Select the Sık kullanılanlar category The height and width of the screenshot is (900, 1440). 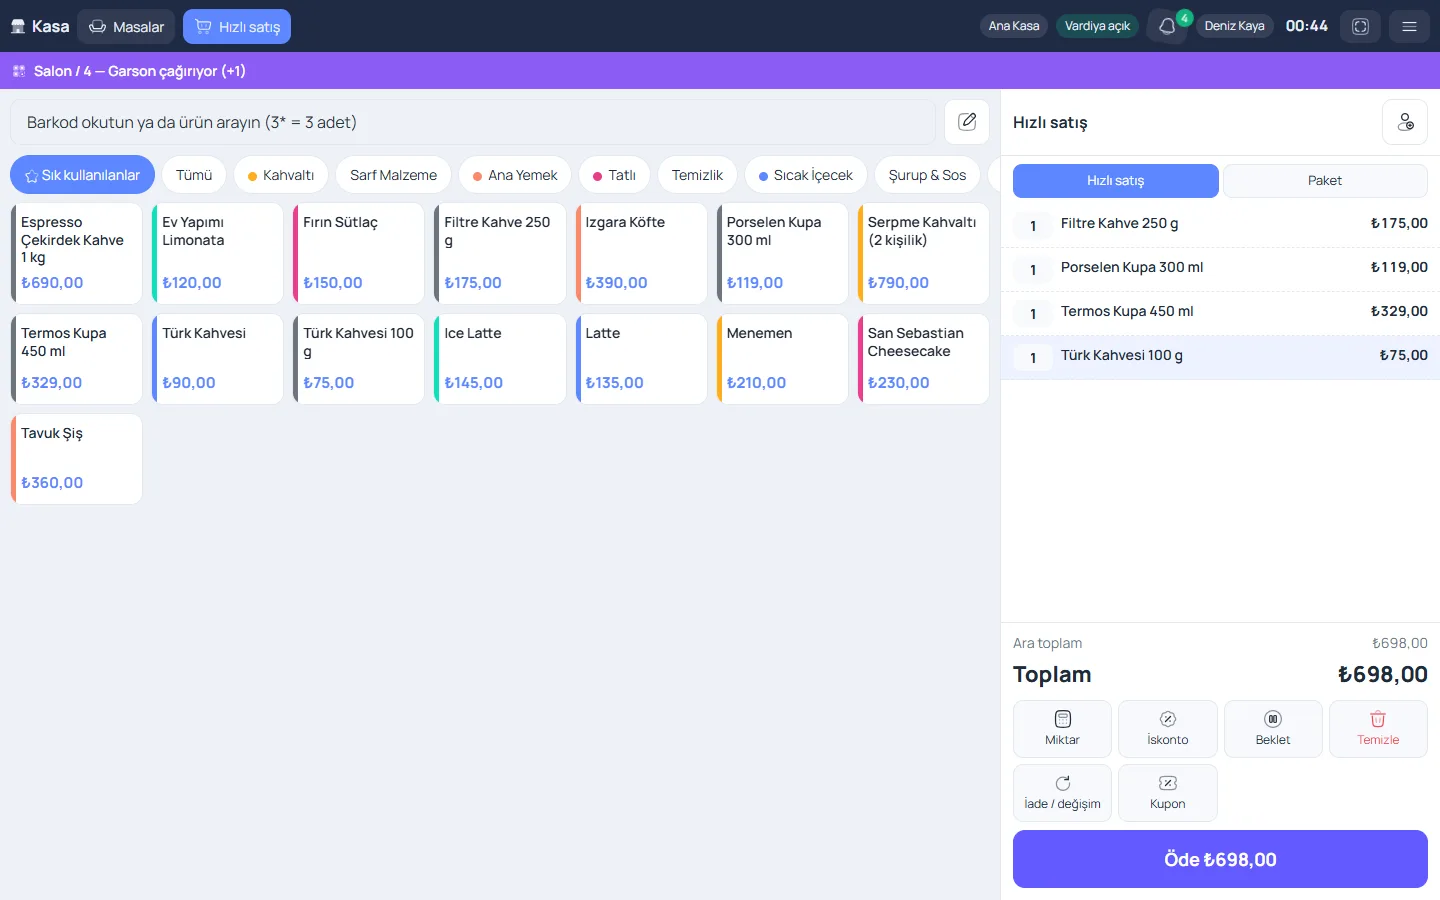pos(82,175)
